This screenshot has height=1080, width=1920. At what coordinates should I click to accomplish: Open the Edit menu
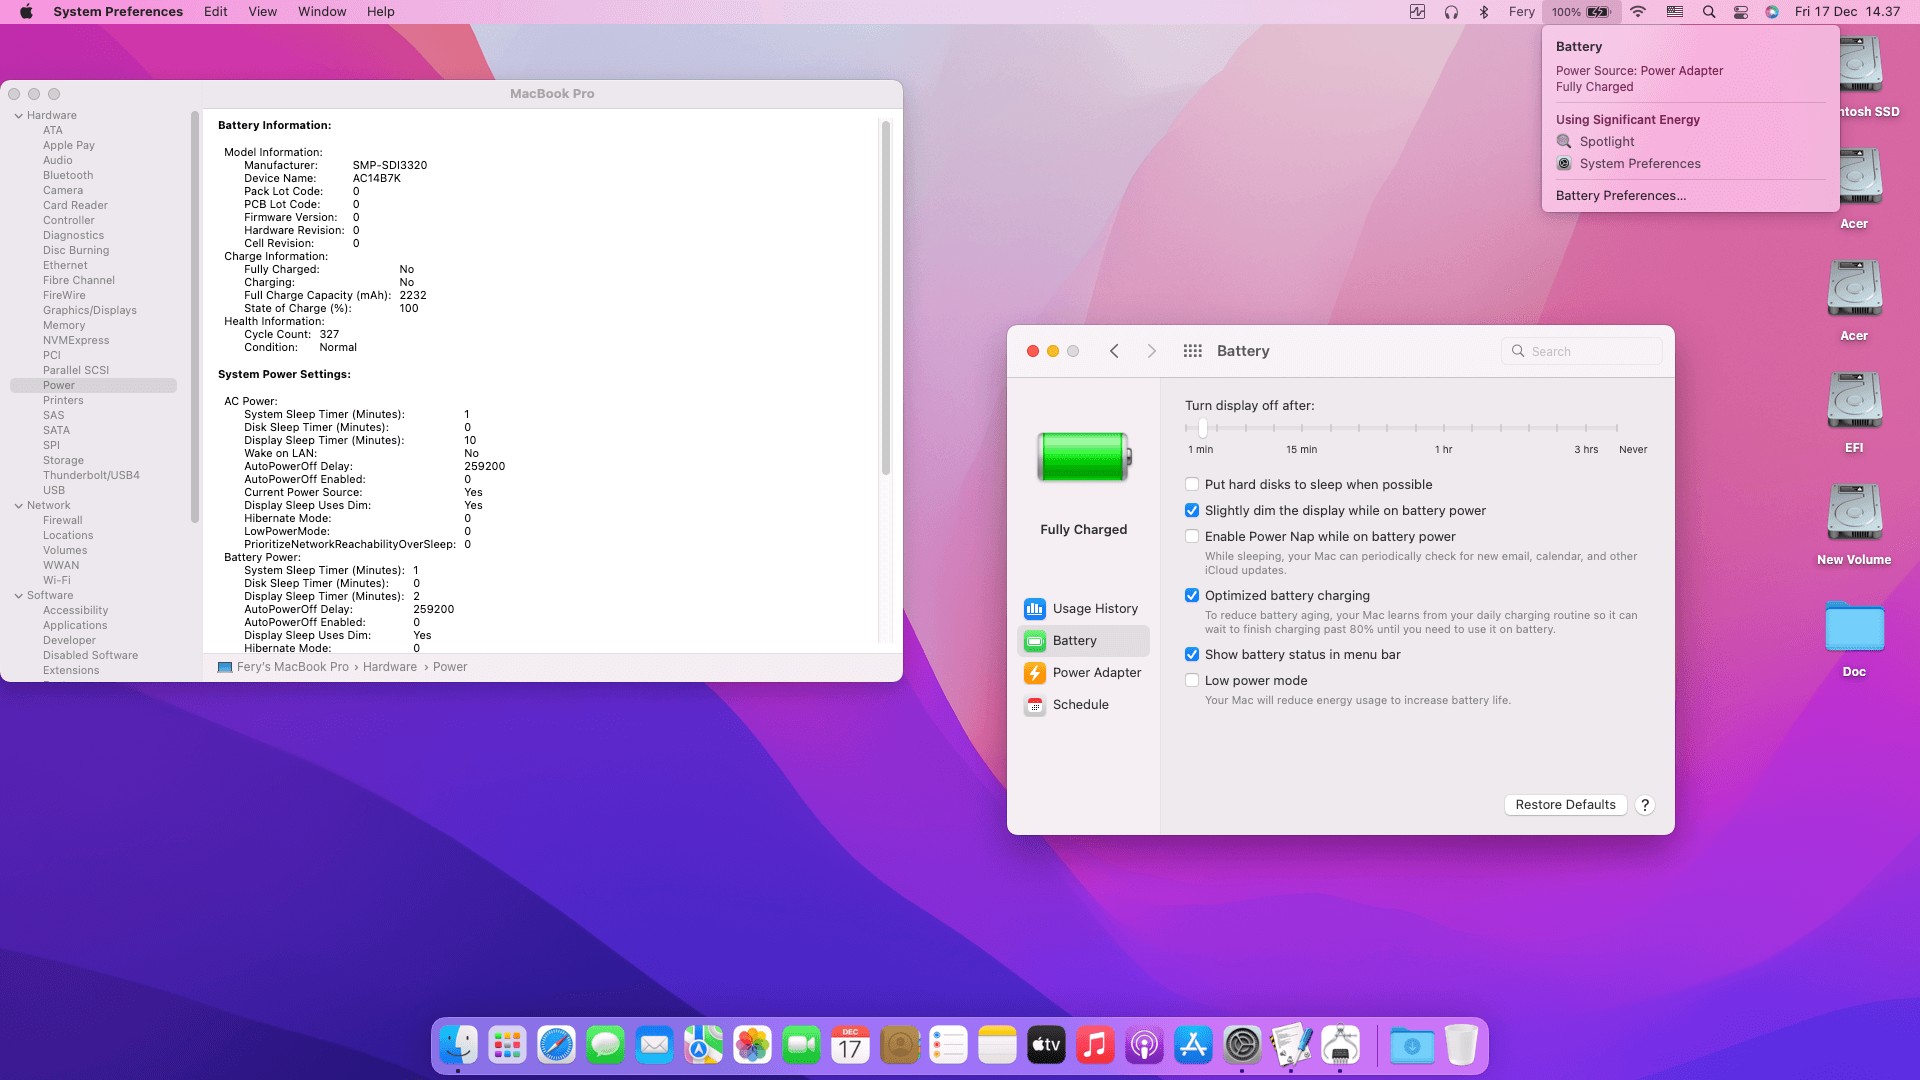pyautogui.click(x=215, y=12)
